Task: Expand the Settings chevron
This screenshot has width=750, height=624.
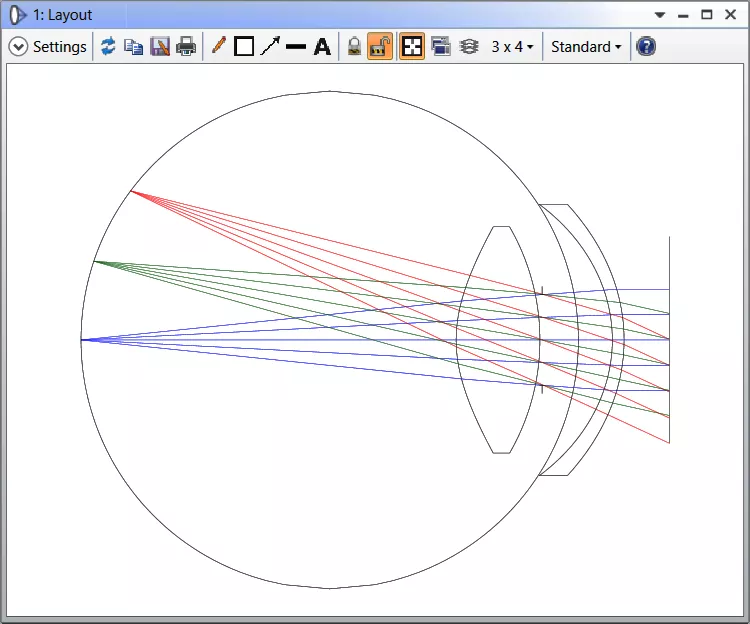Action: click(x=18, y=47)
